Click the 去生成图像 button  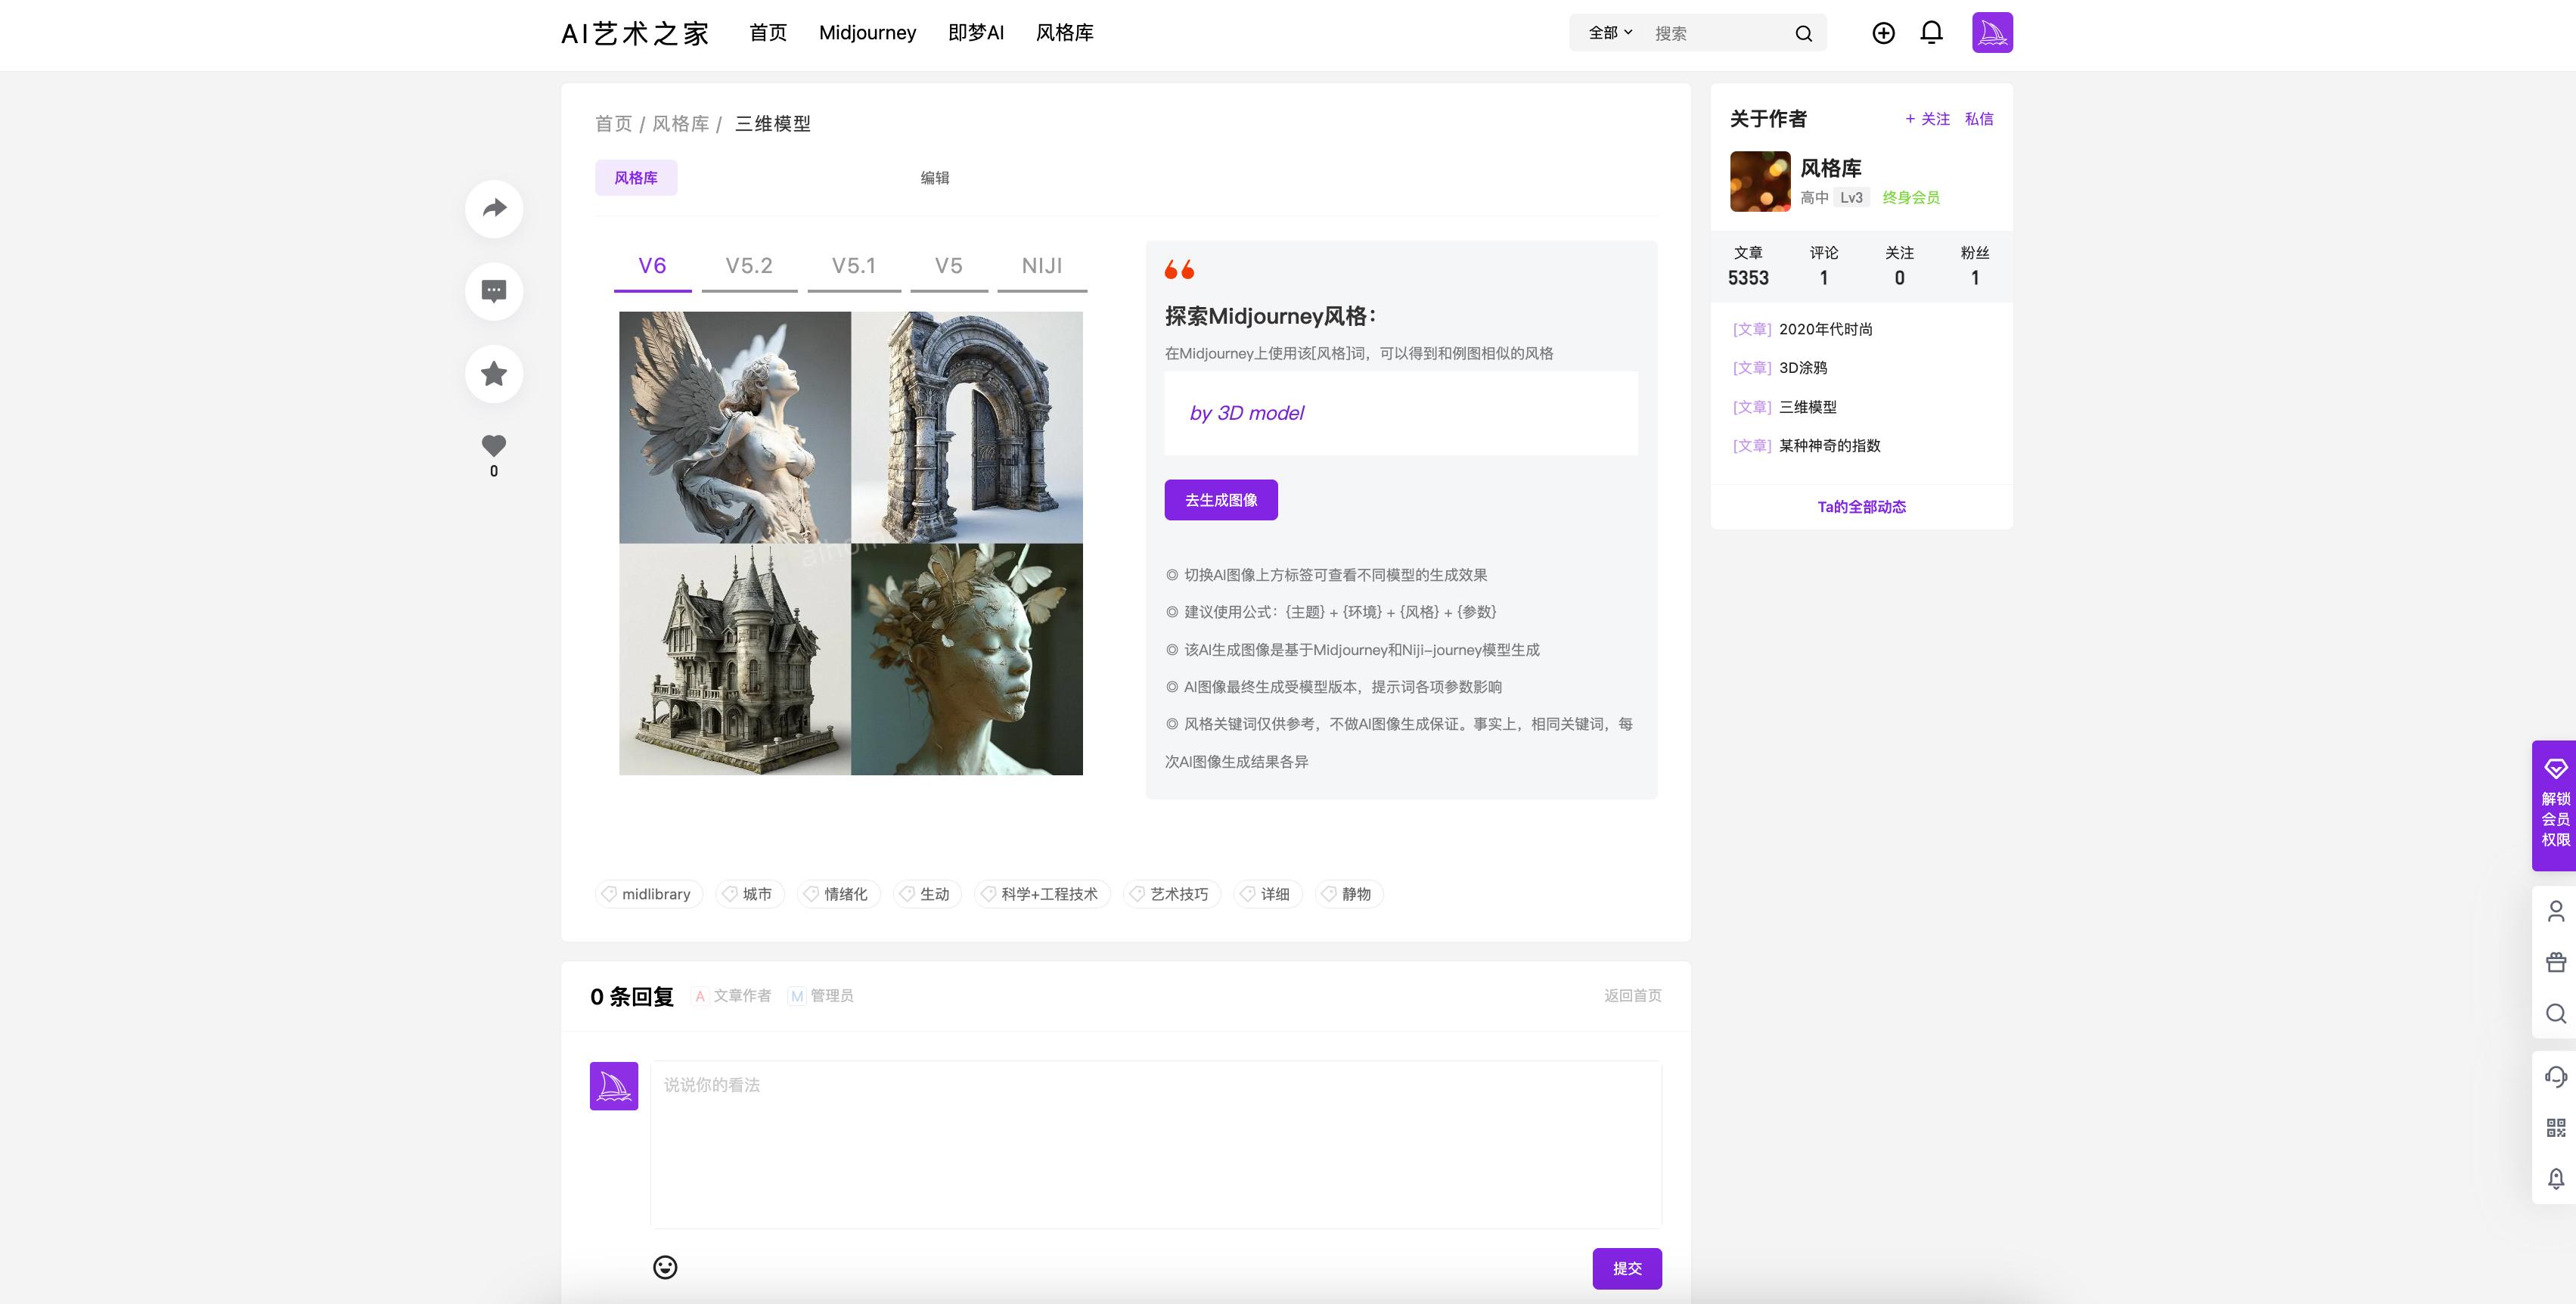click(1221, 499)
